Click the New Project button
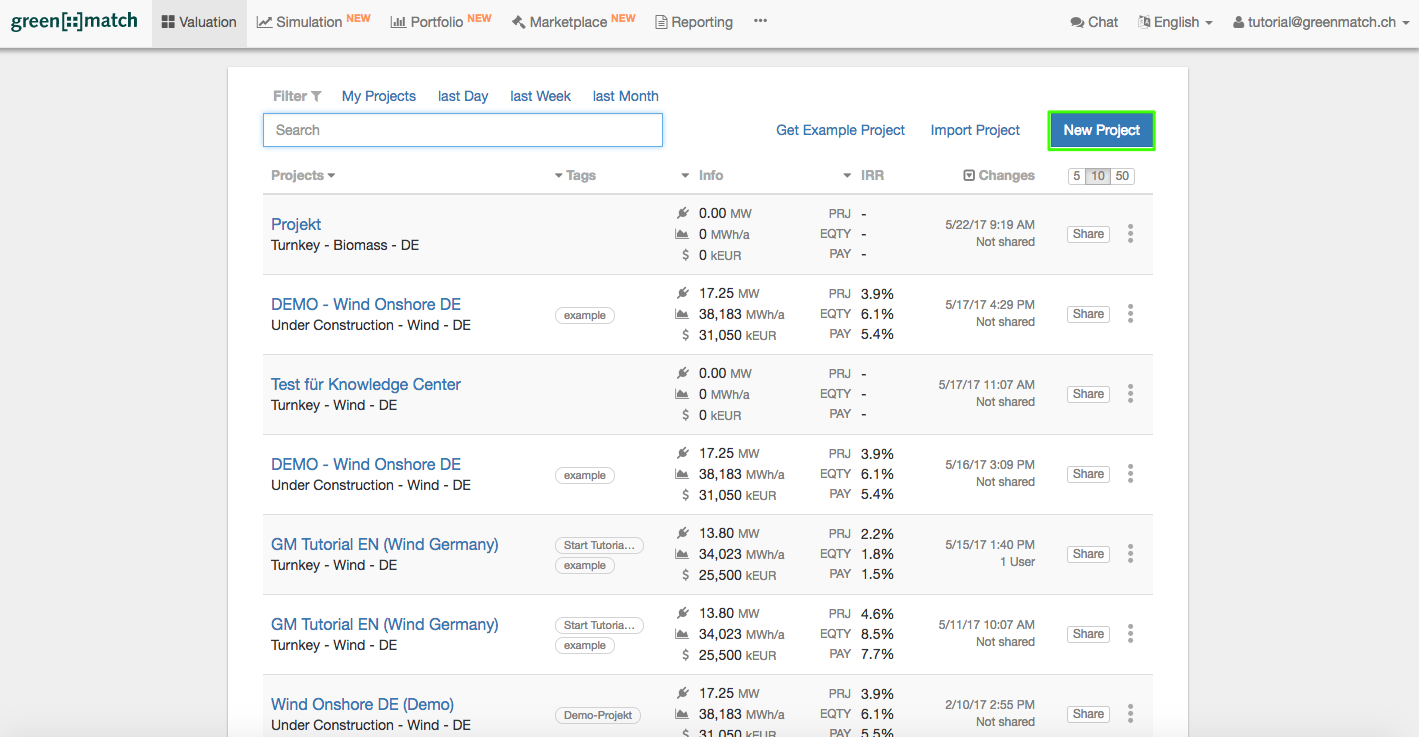1419x737 pixels. click(1101, 130)
